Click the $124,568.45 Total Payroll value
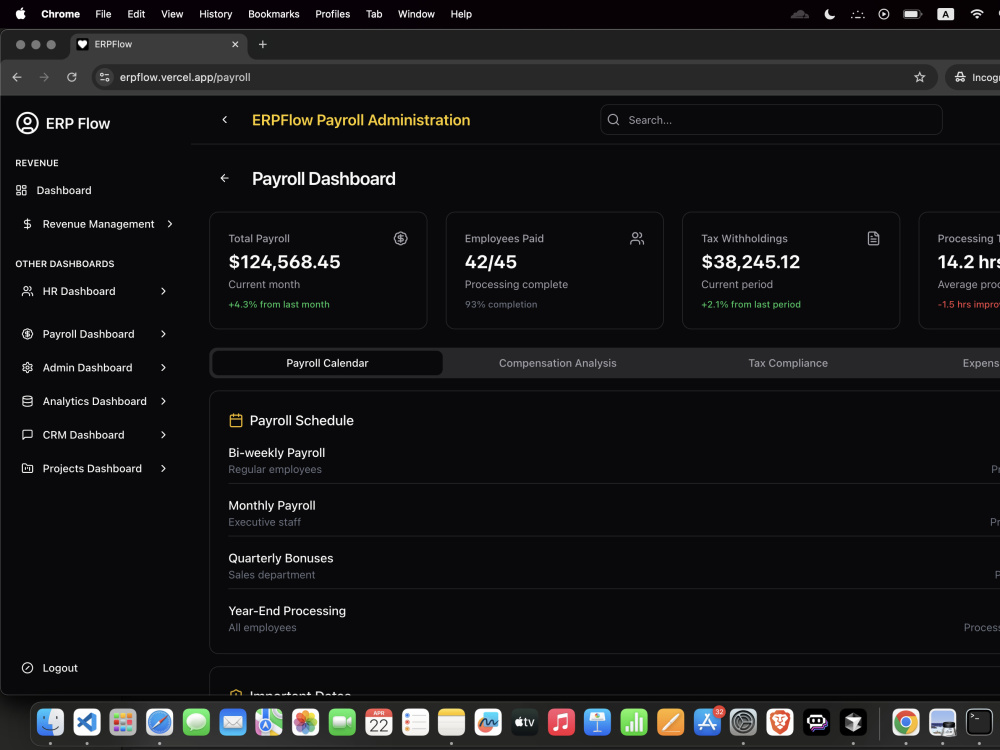 click(284, 261)
